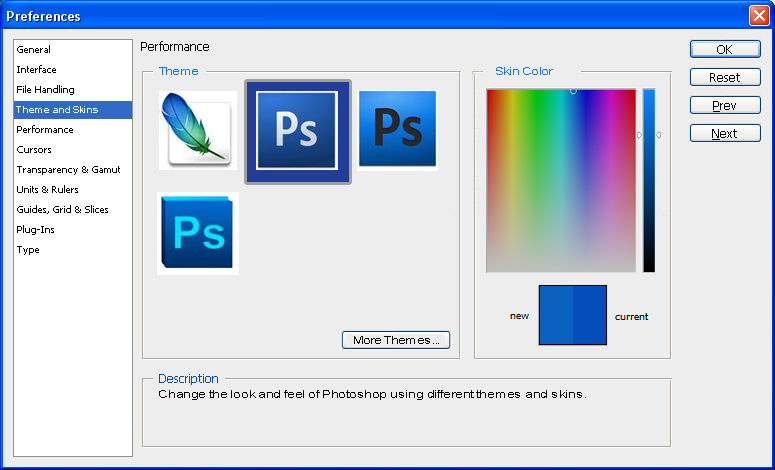
Task: Click the new color swatch half
Action: pos(556,315)
